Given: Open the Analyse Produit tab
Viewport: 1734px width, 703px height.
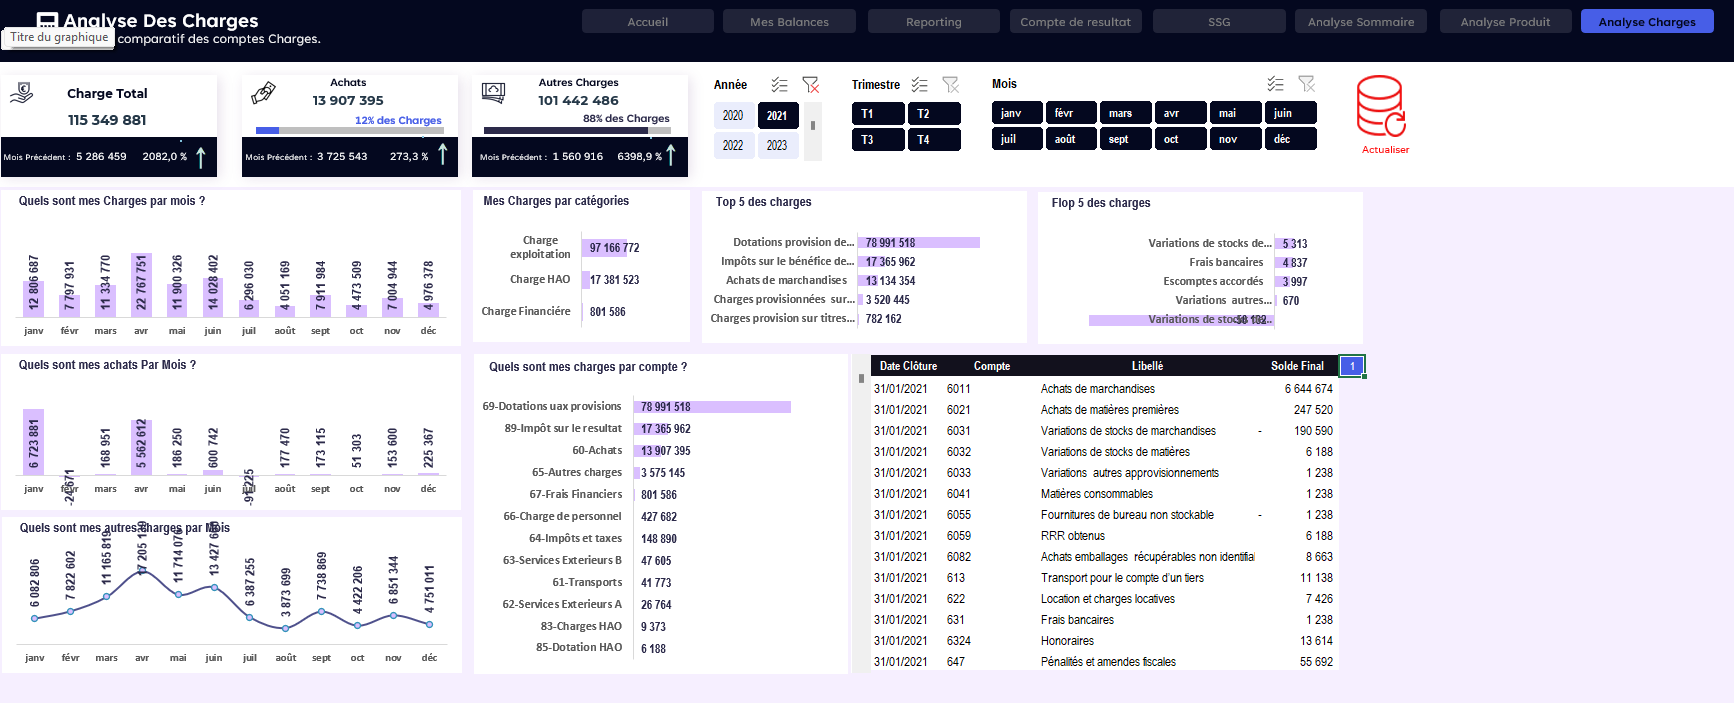Looking at the screenshot, I should [x=1506, y=21].
